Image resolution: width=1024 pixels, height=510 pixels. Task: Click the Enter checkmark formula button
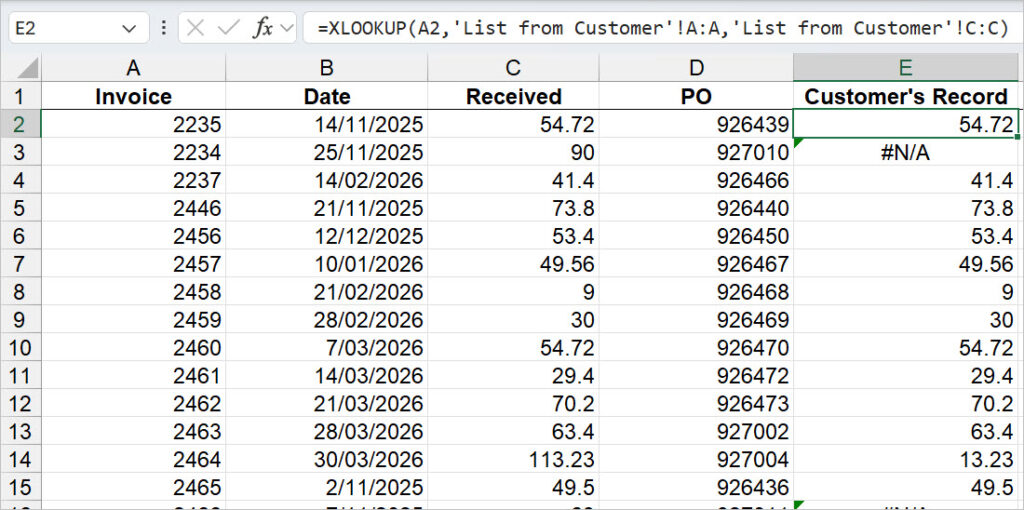[229, 28]
